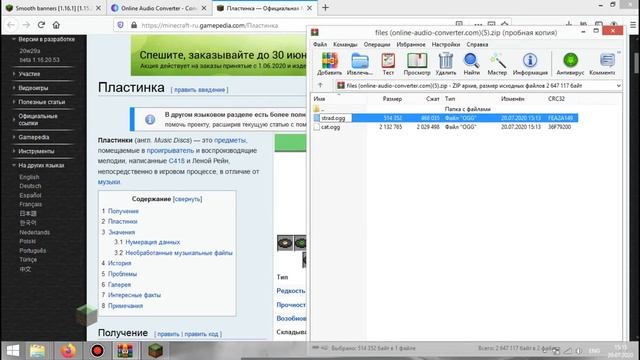Image resolution: width=640 pixels, height=360 pixels.
Task: Open the Справка menu
Action: click(477, 44)
